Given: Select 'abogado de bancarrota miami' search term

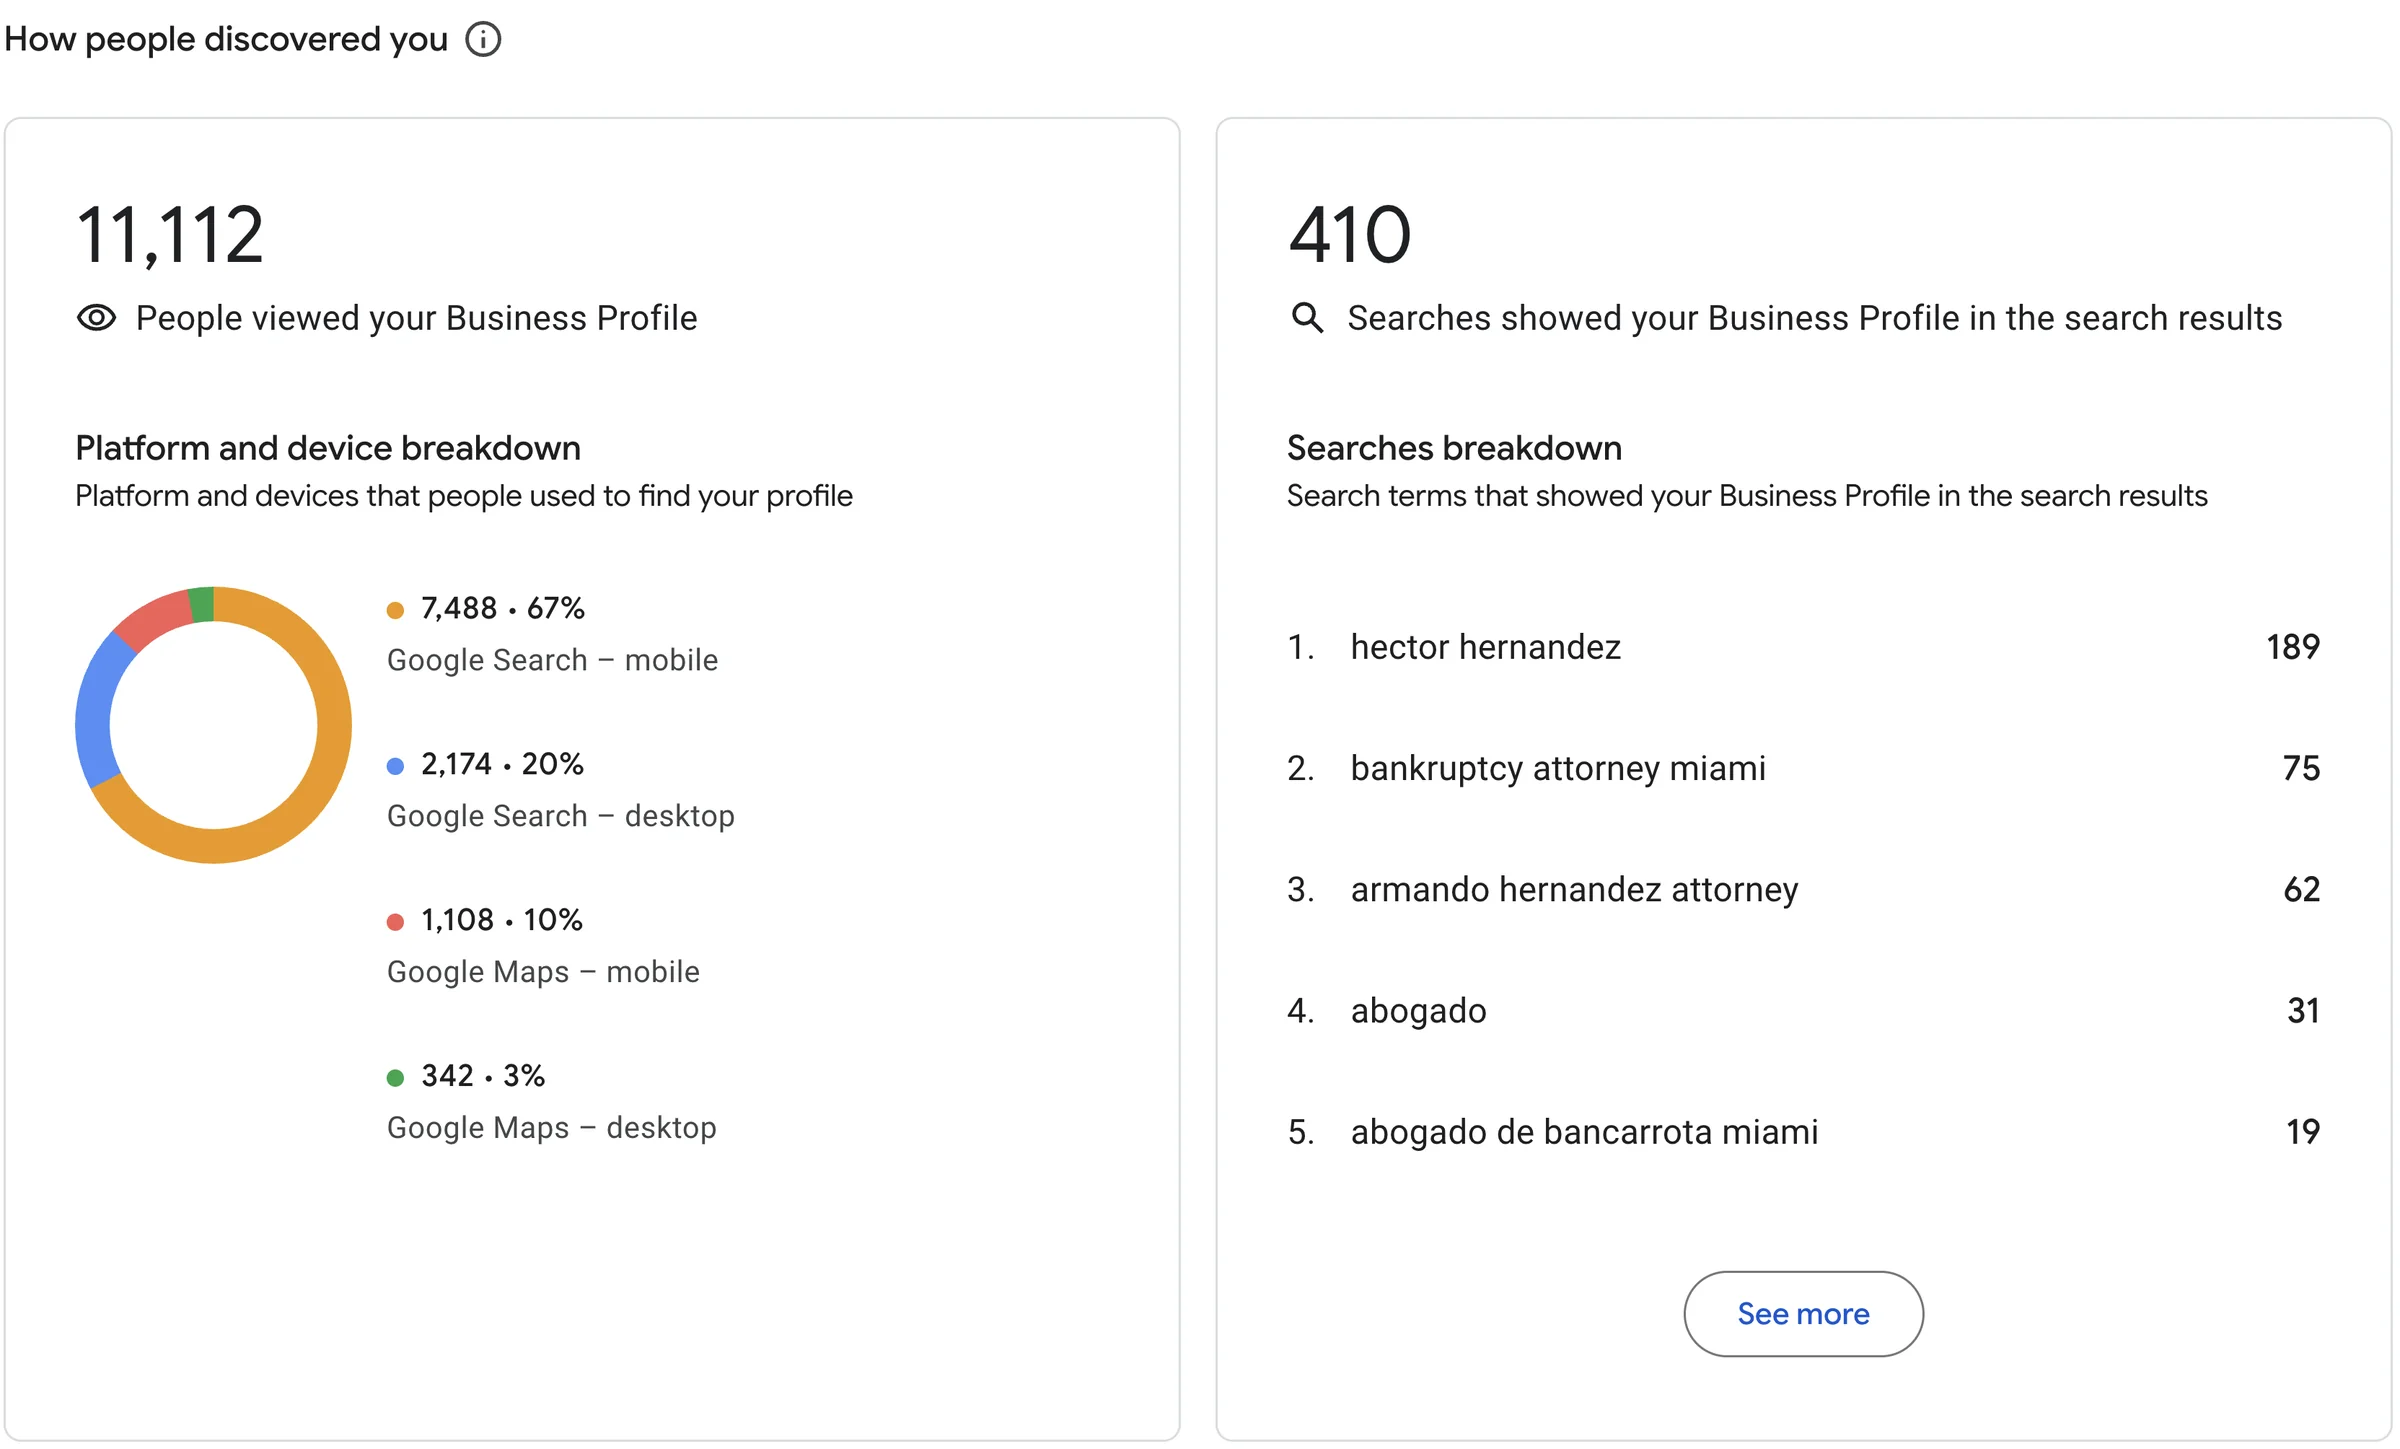Looking at the screenshot, I should point(1584,1131).
